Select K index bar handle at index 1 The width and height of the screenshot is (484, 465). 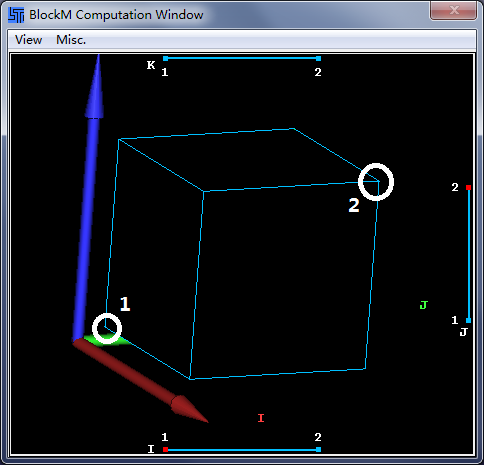tap(165, 59)
